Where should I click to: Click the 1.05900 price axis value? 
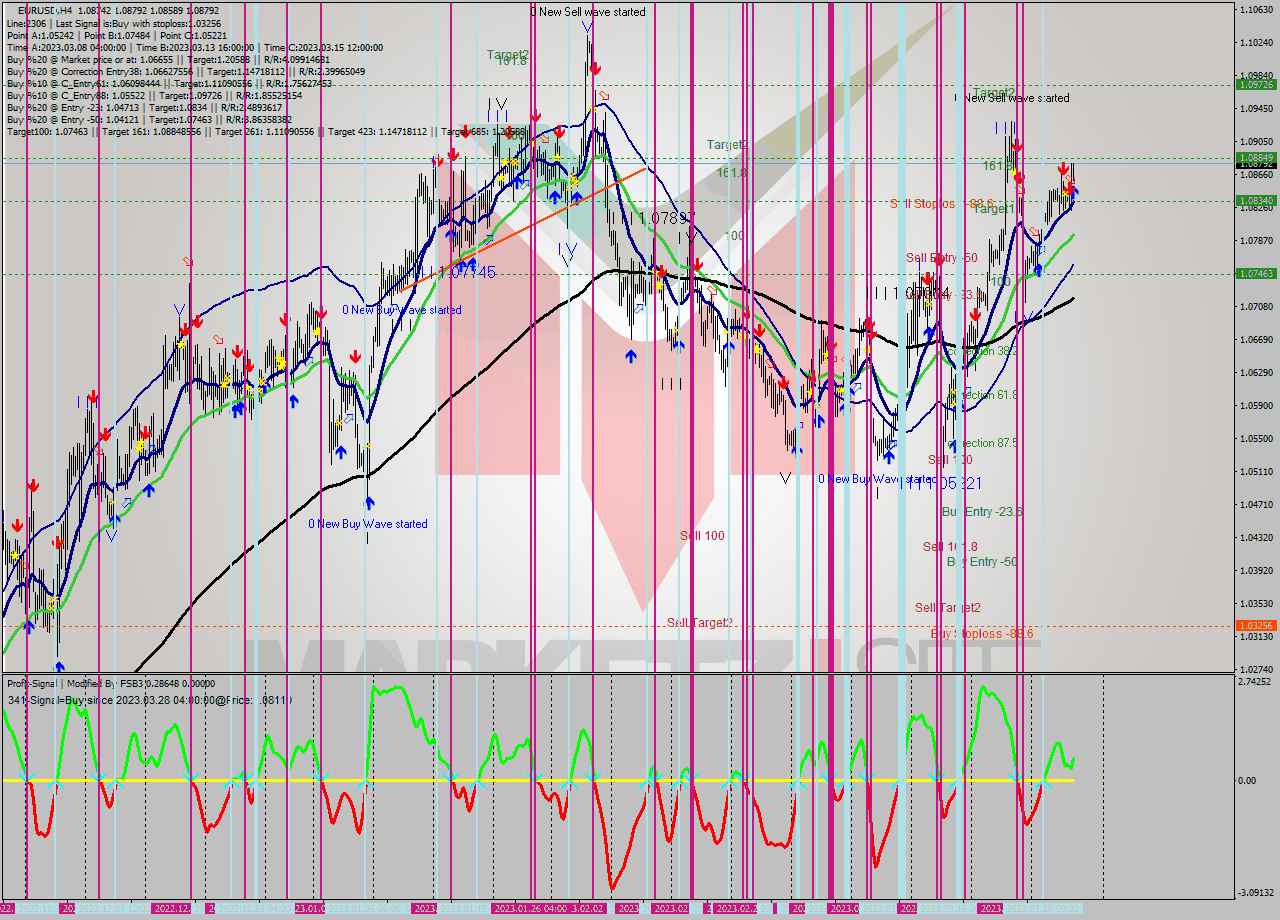coord(1256,405)
